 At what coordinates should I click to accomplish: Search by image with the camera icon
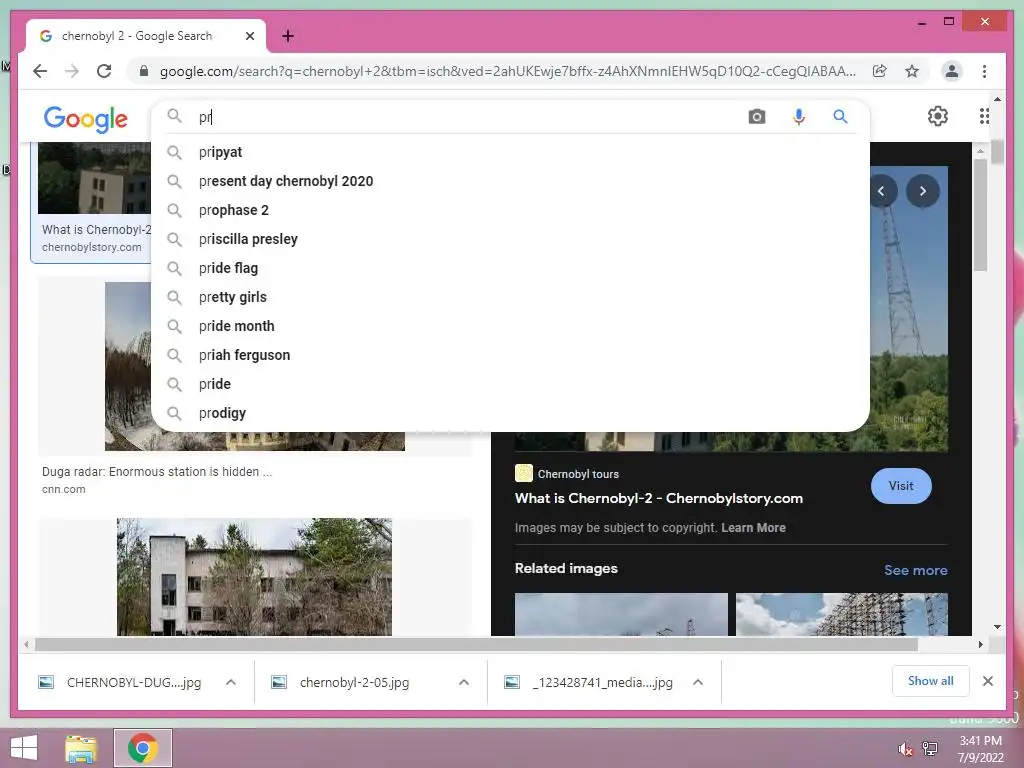point(757,117)
